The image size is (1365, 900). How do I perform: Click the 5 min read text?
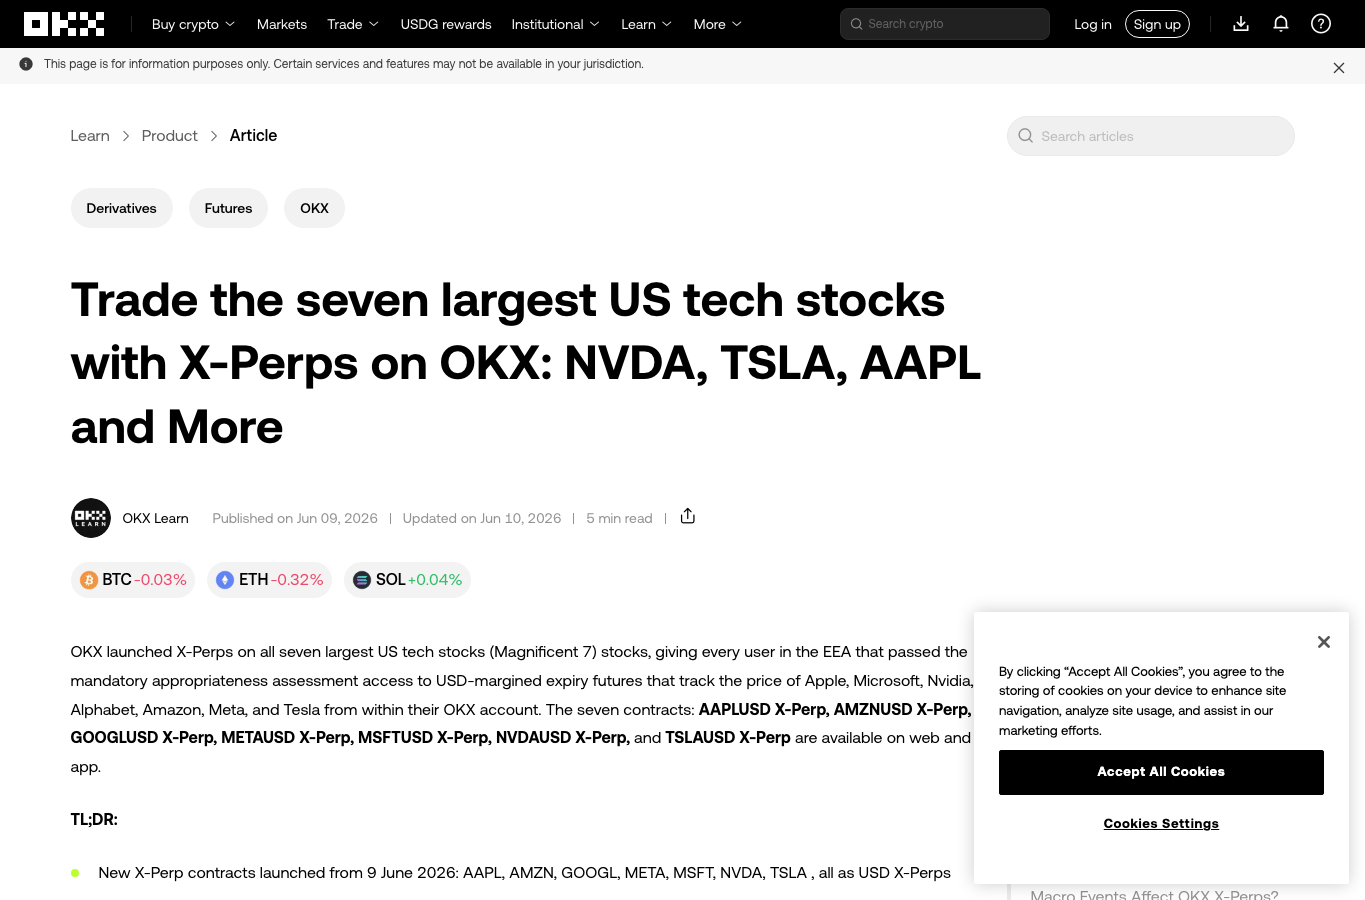[619, 518]
